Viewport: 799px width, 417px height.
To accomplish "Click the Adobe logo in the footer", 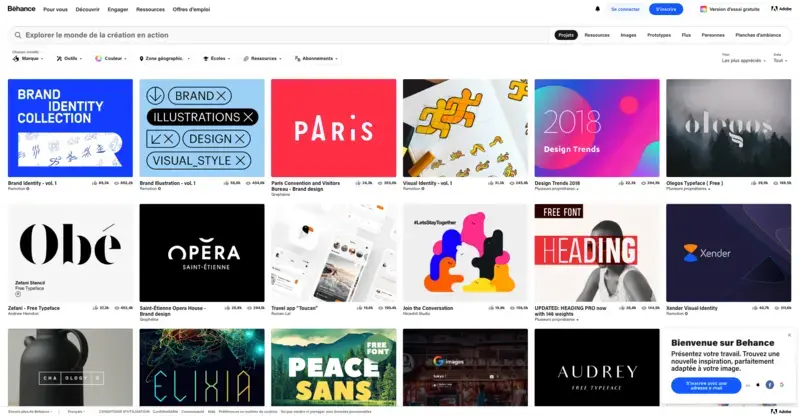I will (x=781, y=411).
